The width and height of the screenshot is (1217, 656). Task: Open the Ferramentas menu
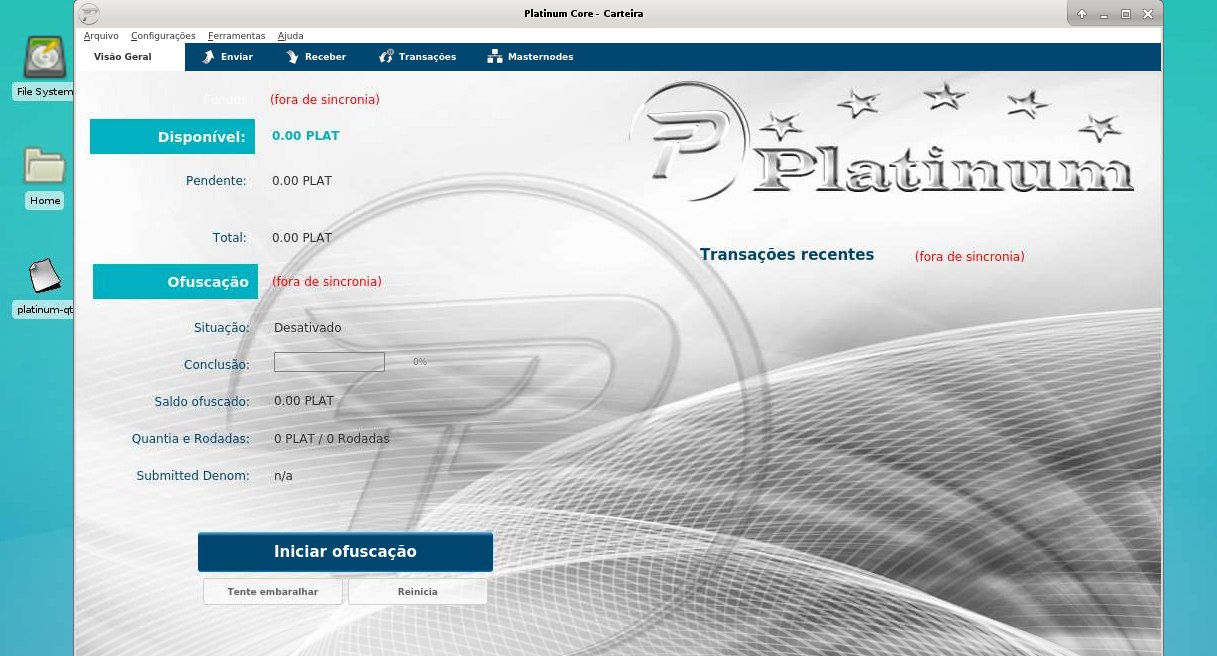pos(236,36)
